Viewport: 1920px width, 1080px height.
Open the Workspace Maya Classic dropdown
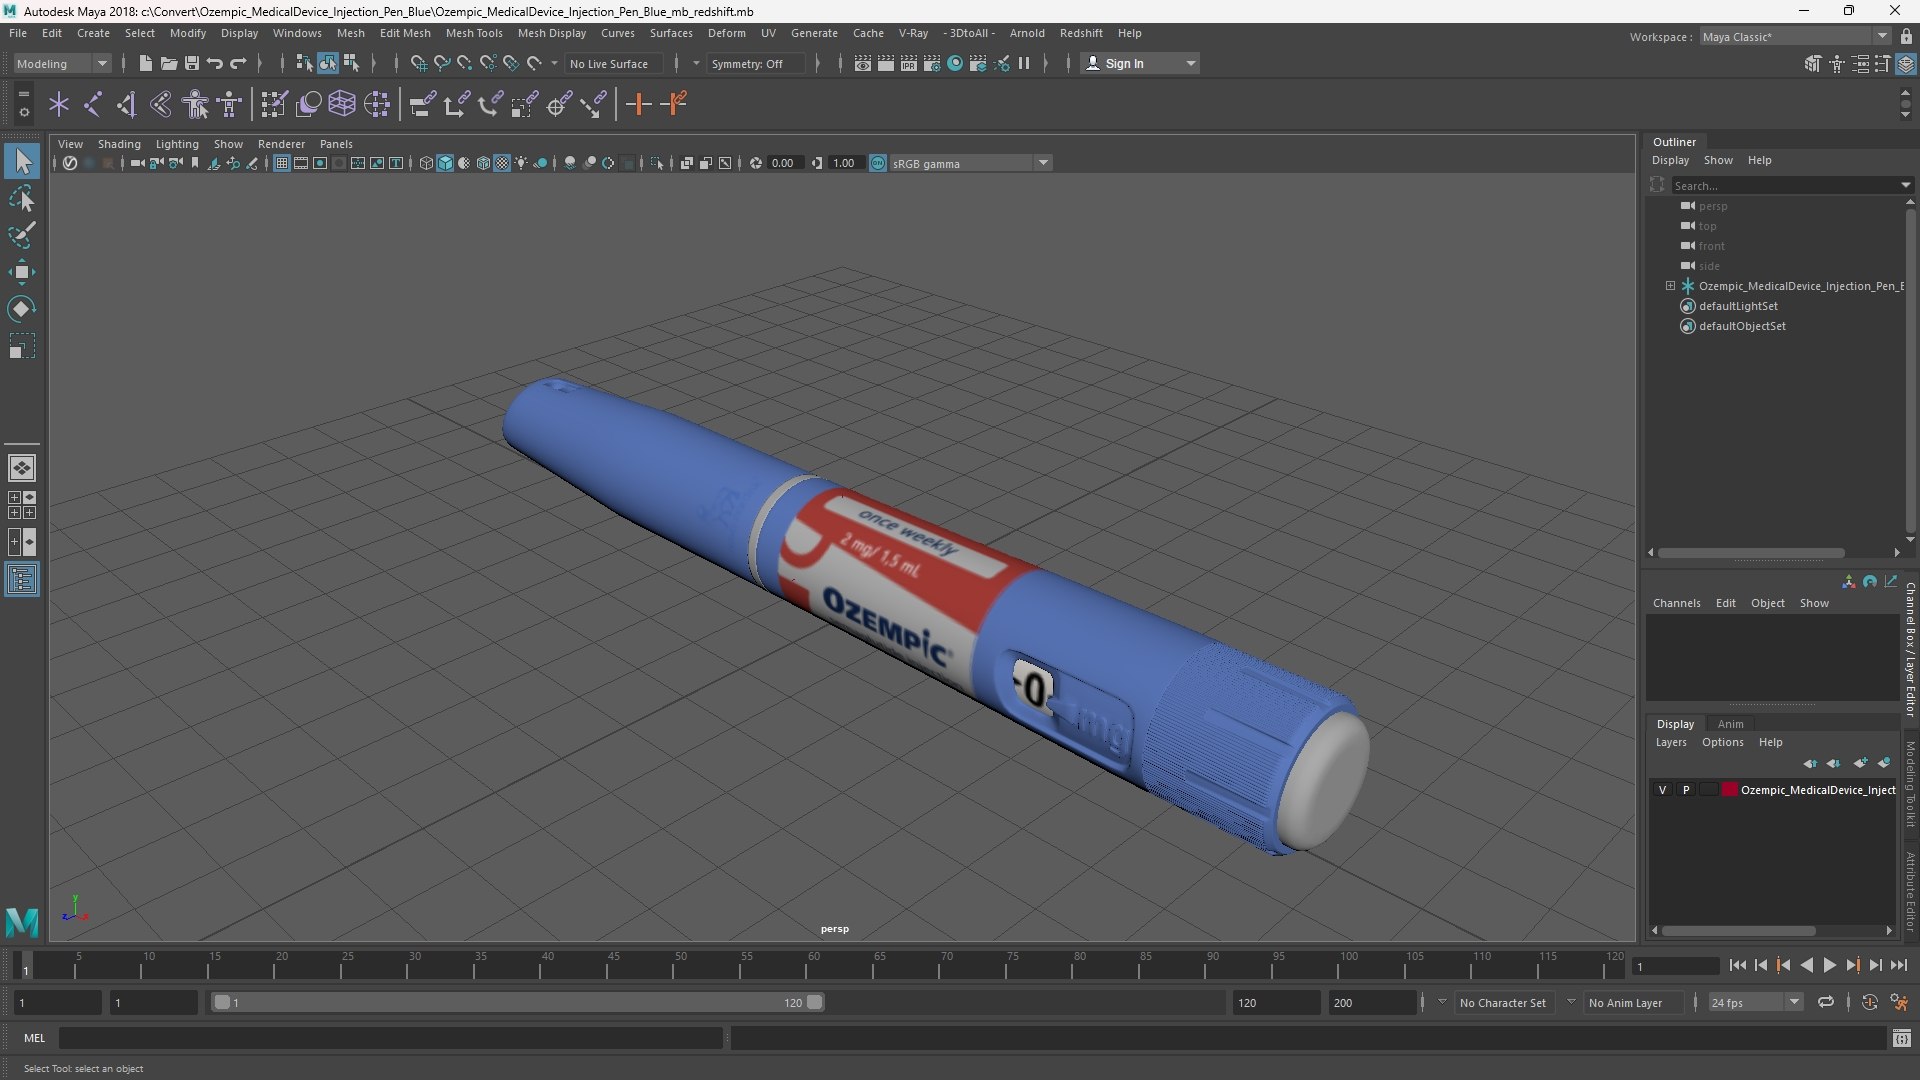pos(1795,36)
